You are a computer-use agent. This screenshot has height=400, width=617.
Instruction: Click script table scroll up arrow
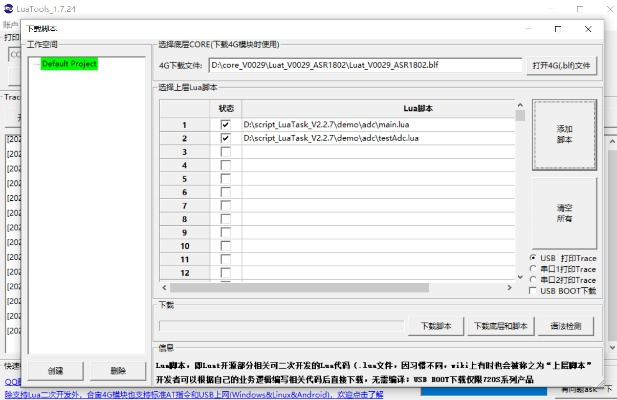520,105
